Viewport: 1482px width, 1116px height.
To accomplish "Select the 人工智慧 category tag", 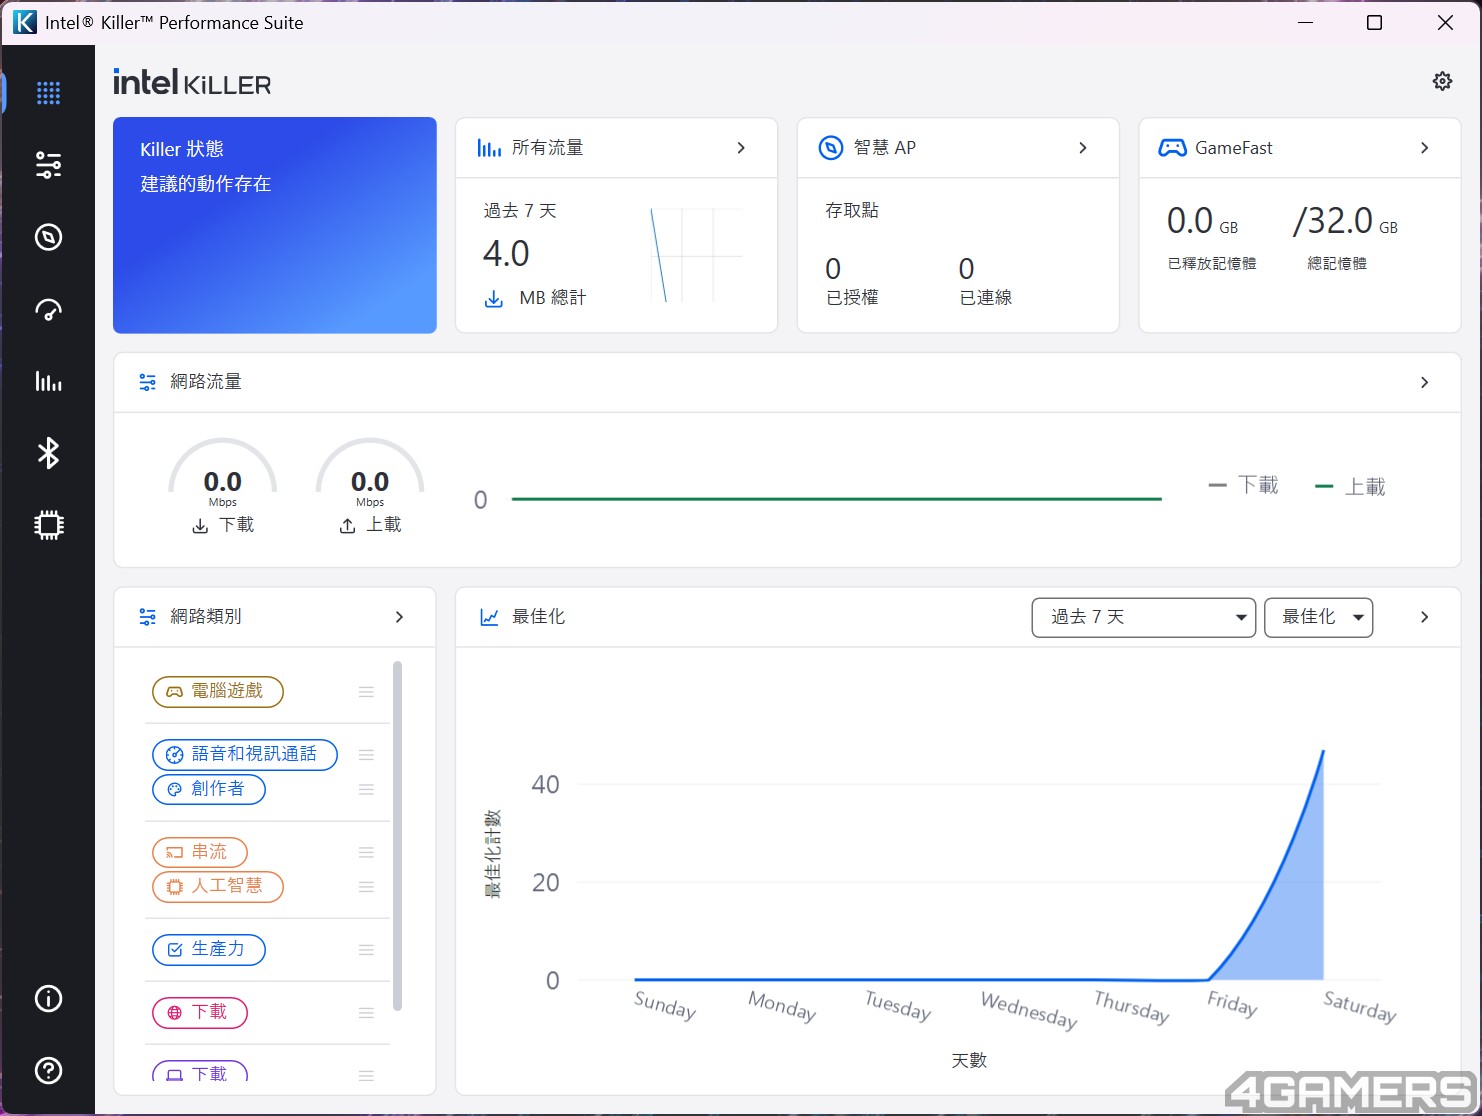I will pyautogui.click(x=218, y=887).
